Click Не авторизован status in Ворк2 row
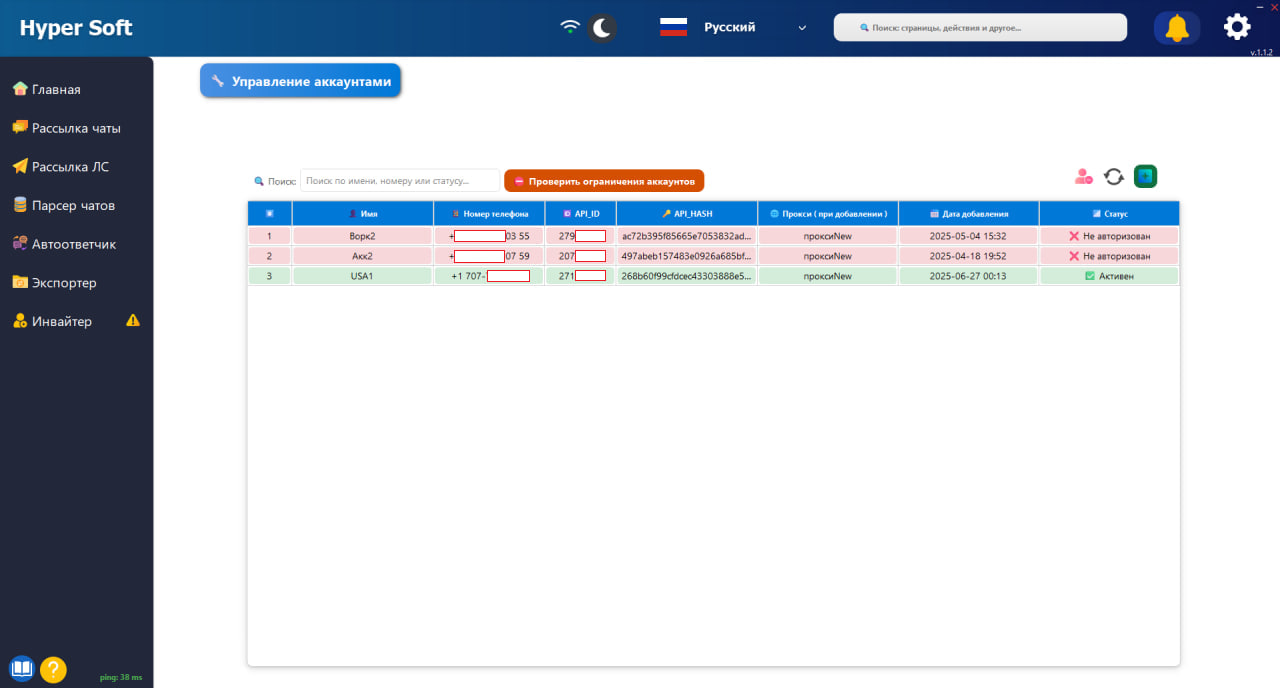 [x=1109, y=236]
